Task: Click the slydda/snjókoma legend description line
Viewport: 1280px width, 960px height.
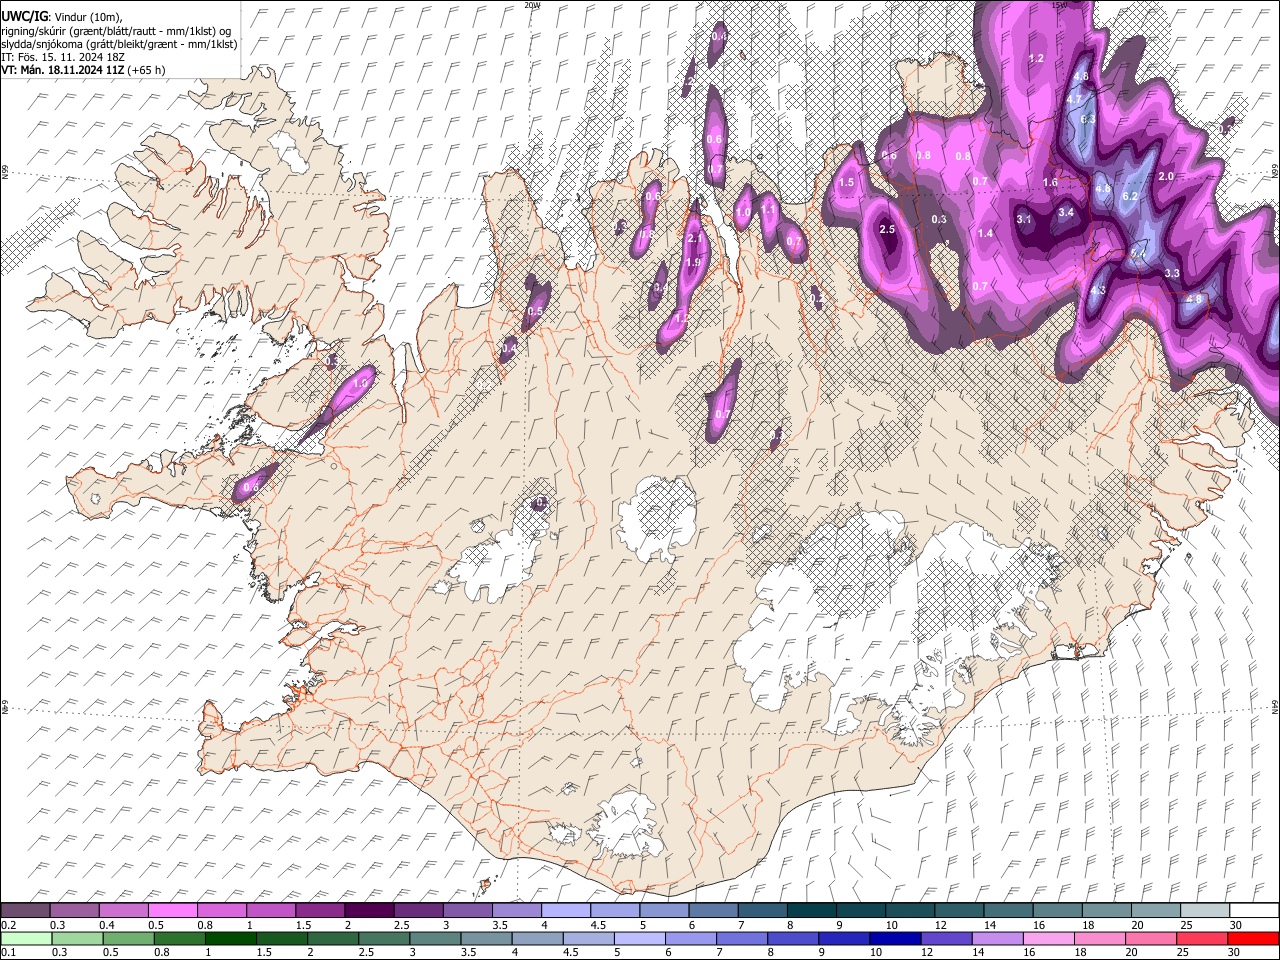Action: click(119, 44)
